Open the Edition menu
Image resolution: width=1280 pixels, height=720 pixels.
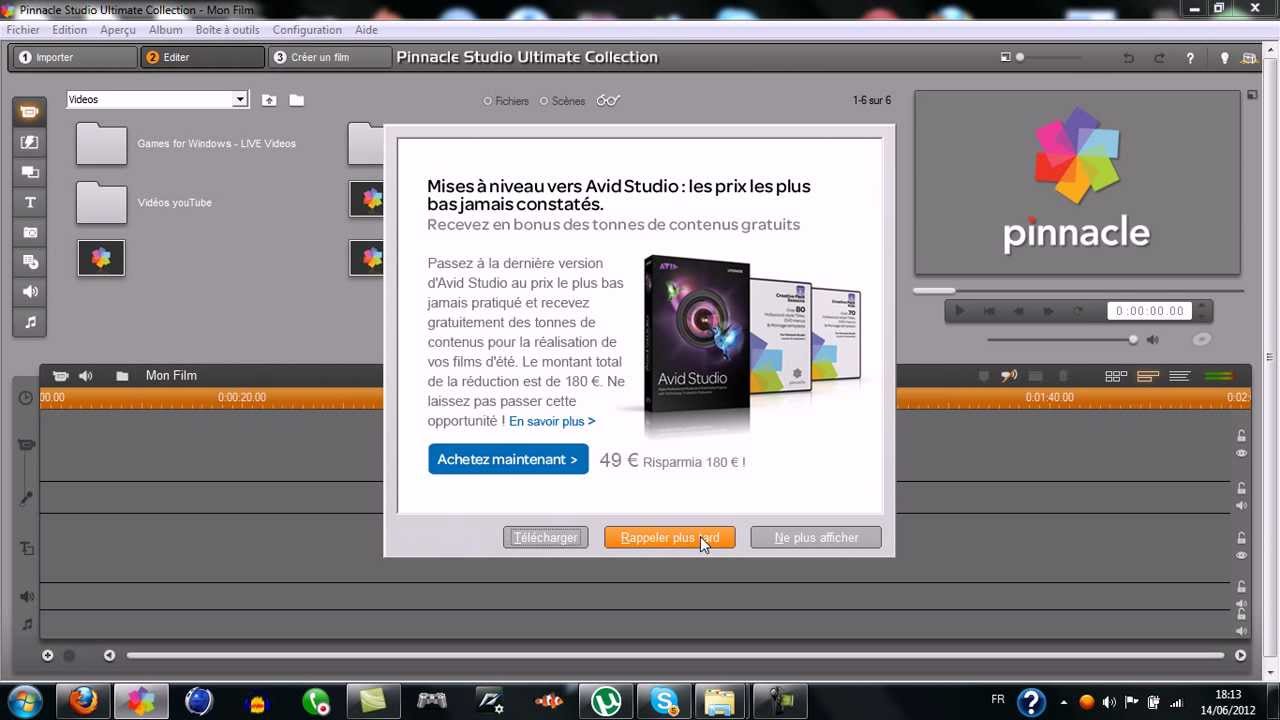tap(70, 30)
